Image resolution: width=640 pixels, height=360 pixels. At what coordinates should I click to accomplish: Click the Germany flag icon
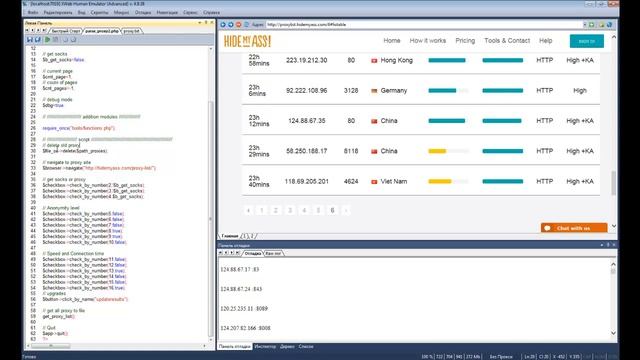pyautogui.click(x=374, y=91)
